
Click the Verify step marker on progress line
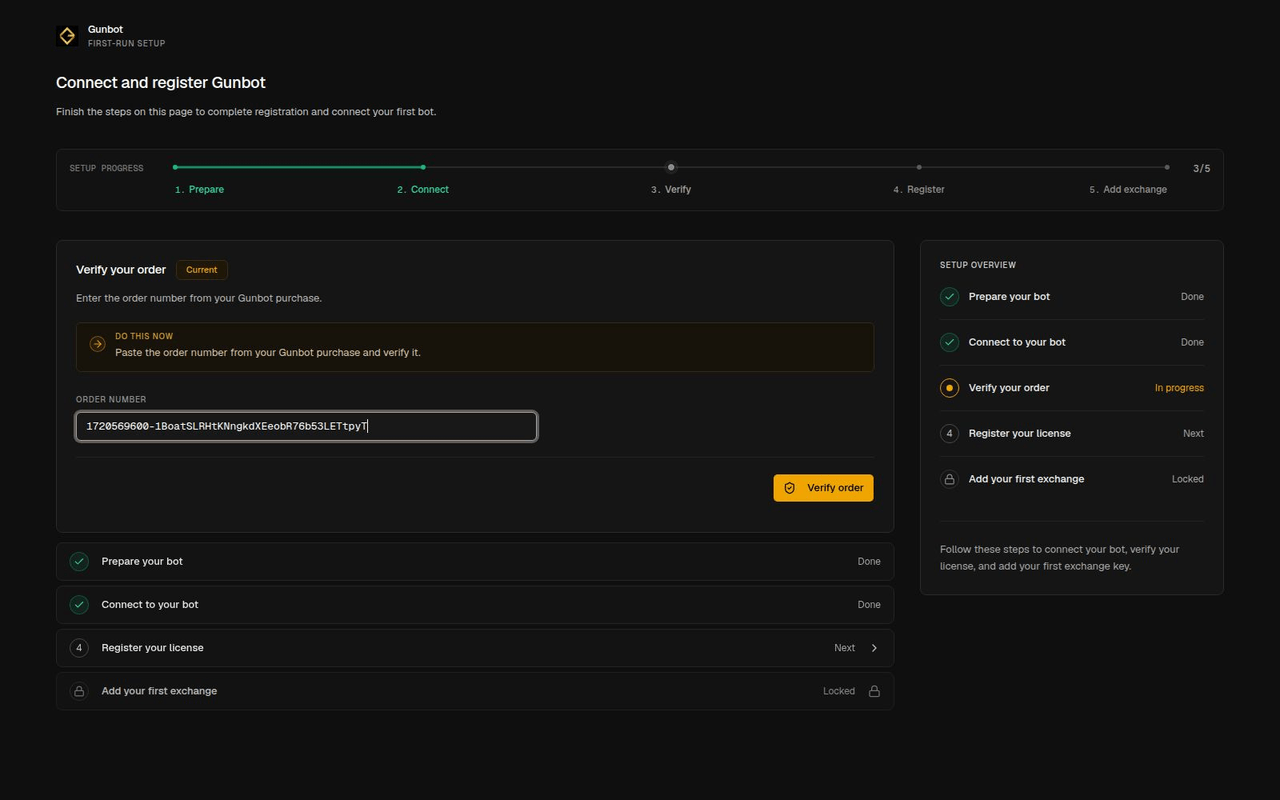[x=671, y=167]
